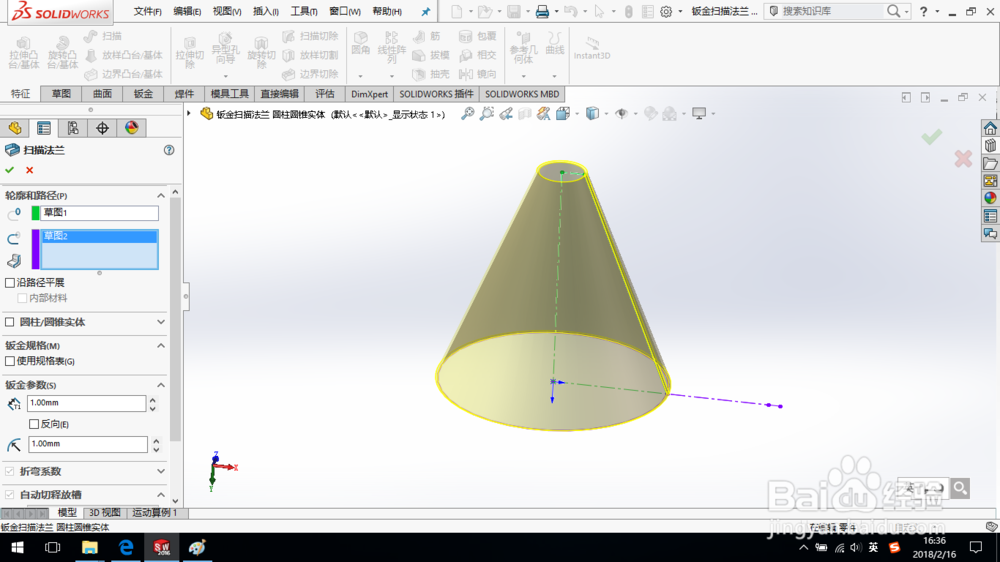Accept feature with large corner checkmark

pyautogui.click(x=932, y=136)
